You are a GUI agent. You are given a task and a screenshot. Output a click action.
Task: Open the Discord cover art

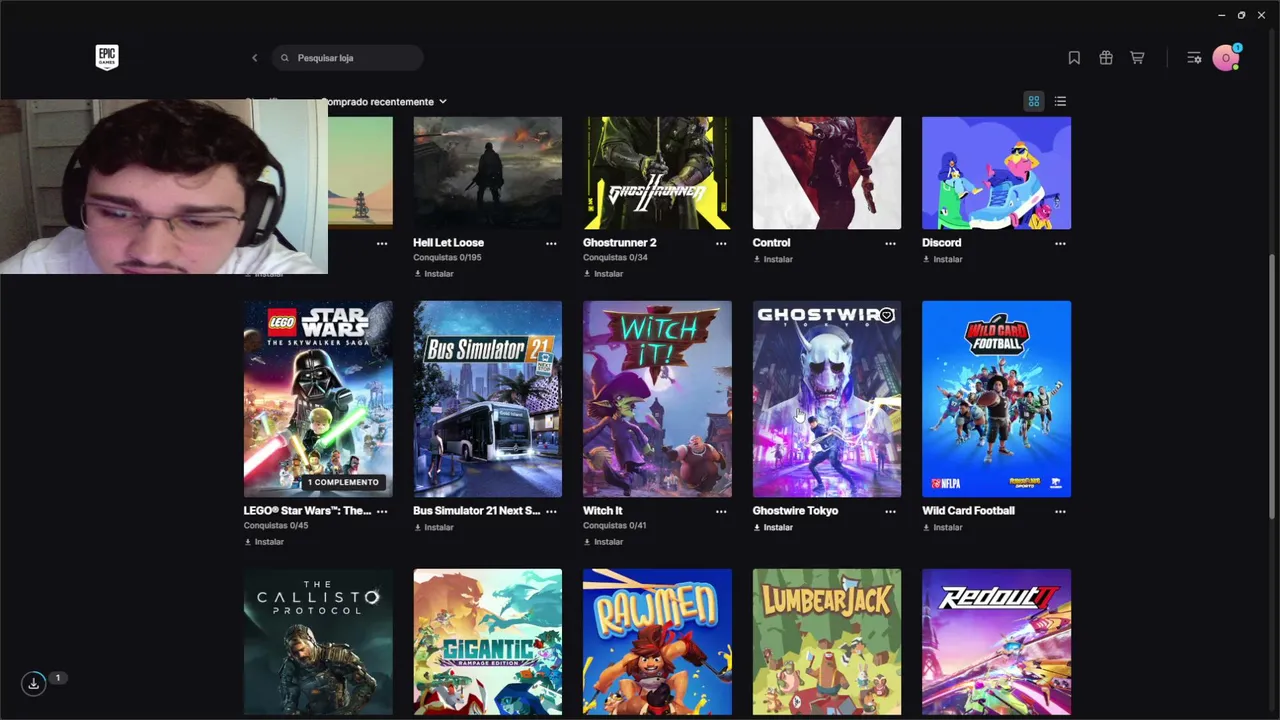(x=996, y=173)
